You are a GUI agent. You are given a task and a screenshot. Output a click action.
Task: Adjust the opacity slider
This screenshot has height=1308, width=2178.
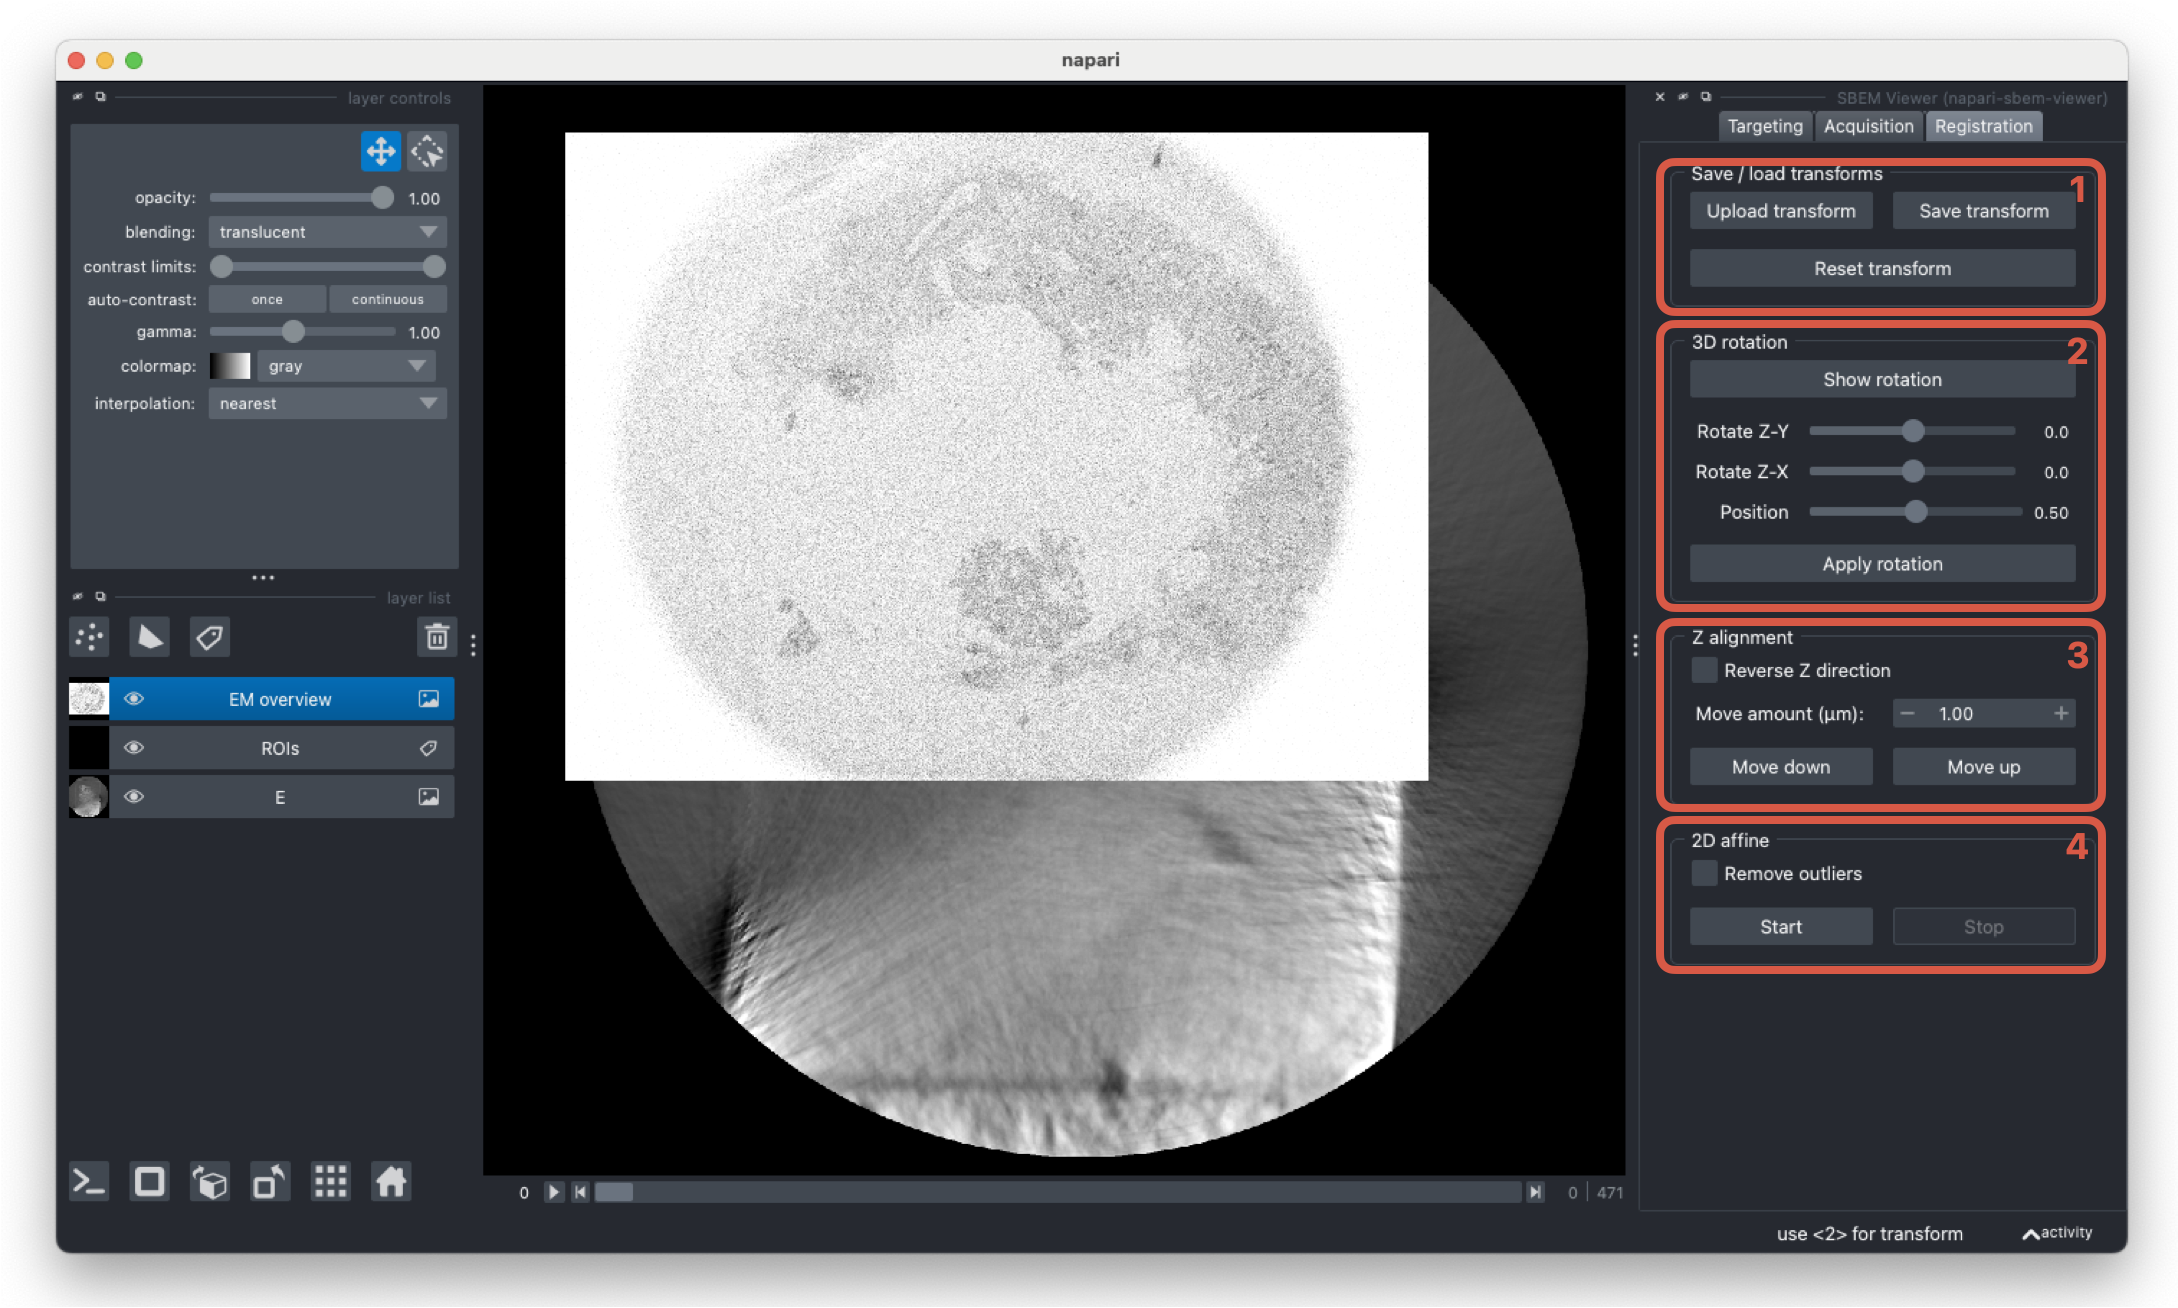click(302, 198)
